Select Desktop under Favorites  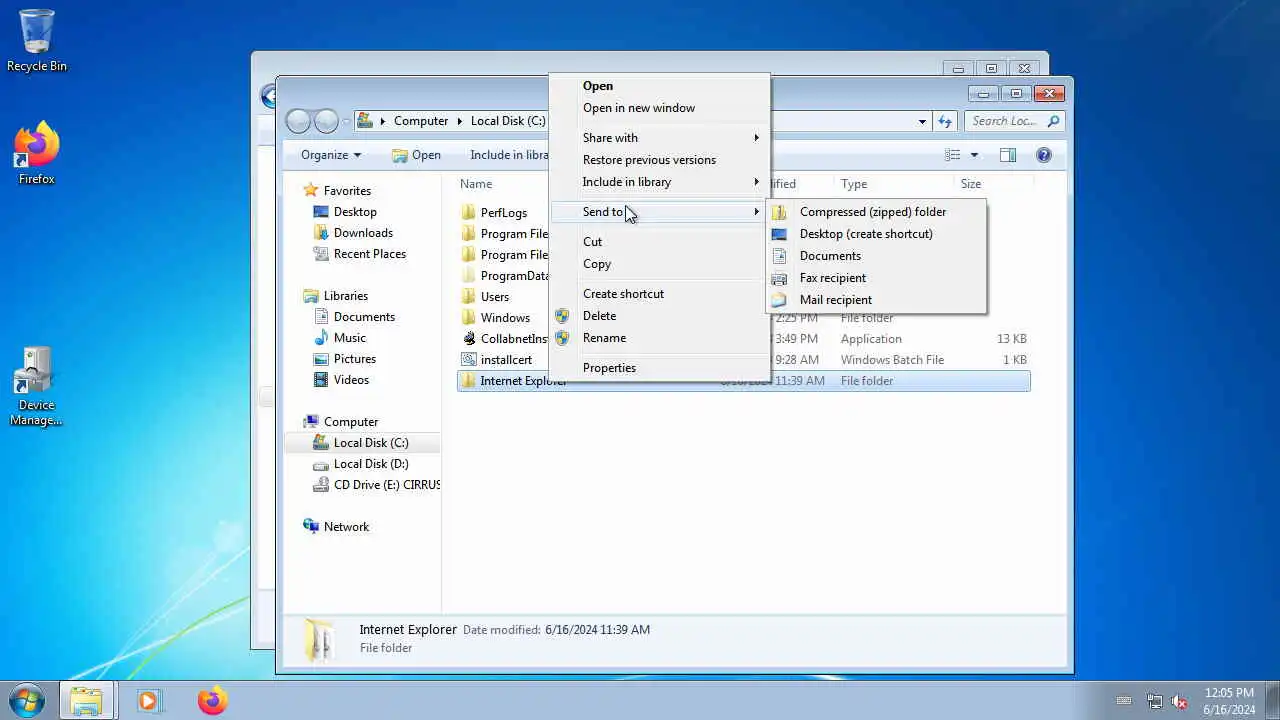(345, 212)
